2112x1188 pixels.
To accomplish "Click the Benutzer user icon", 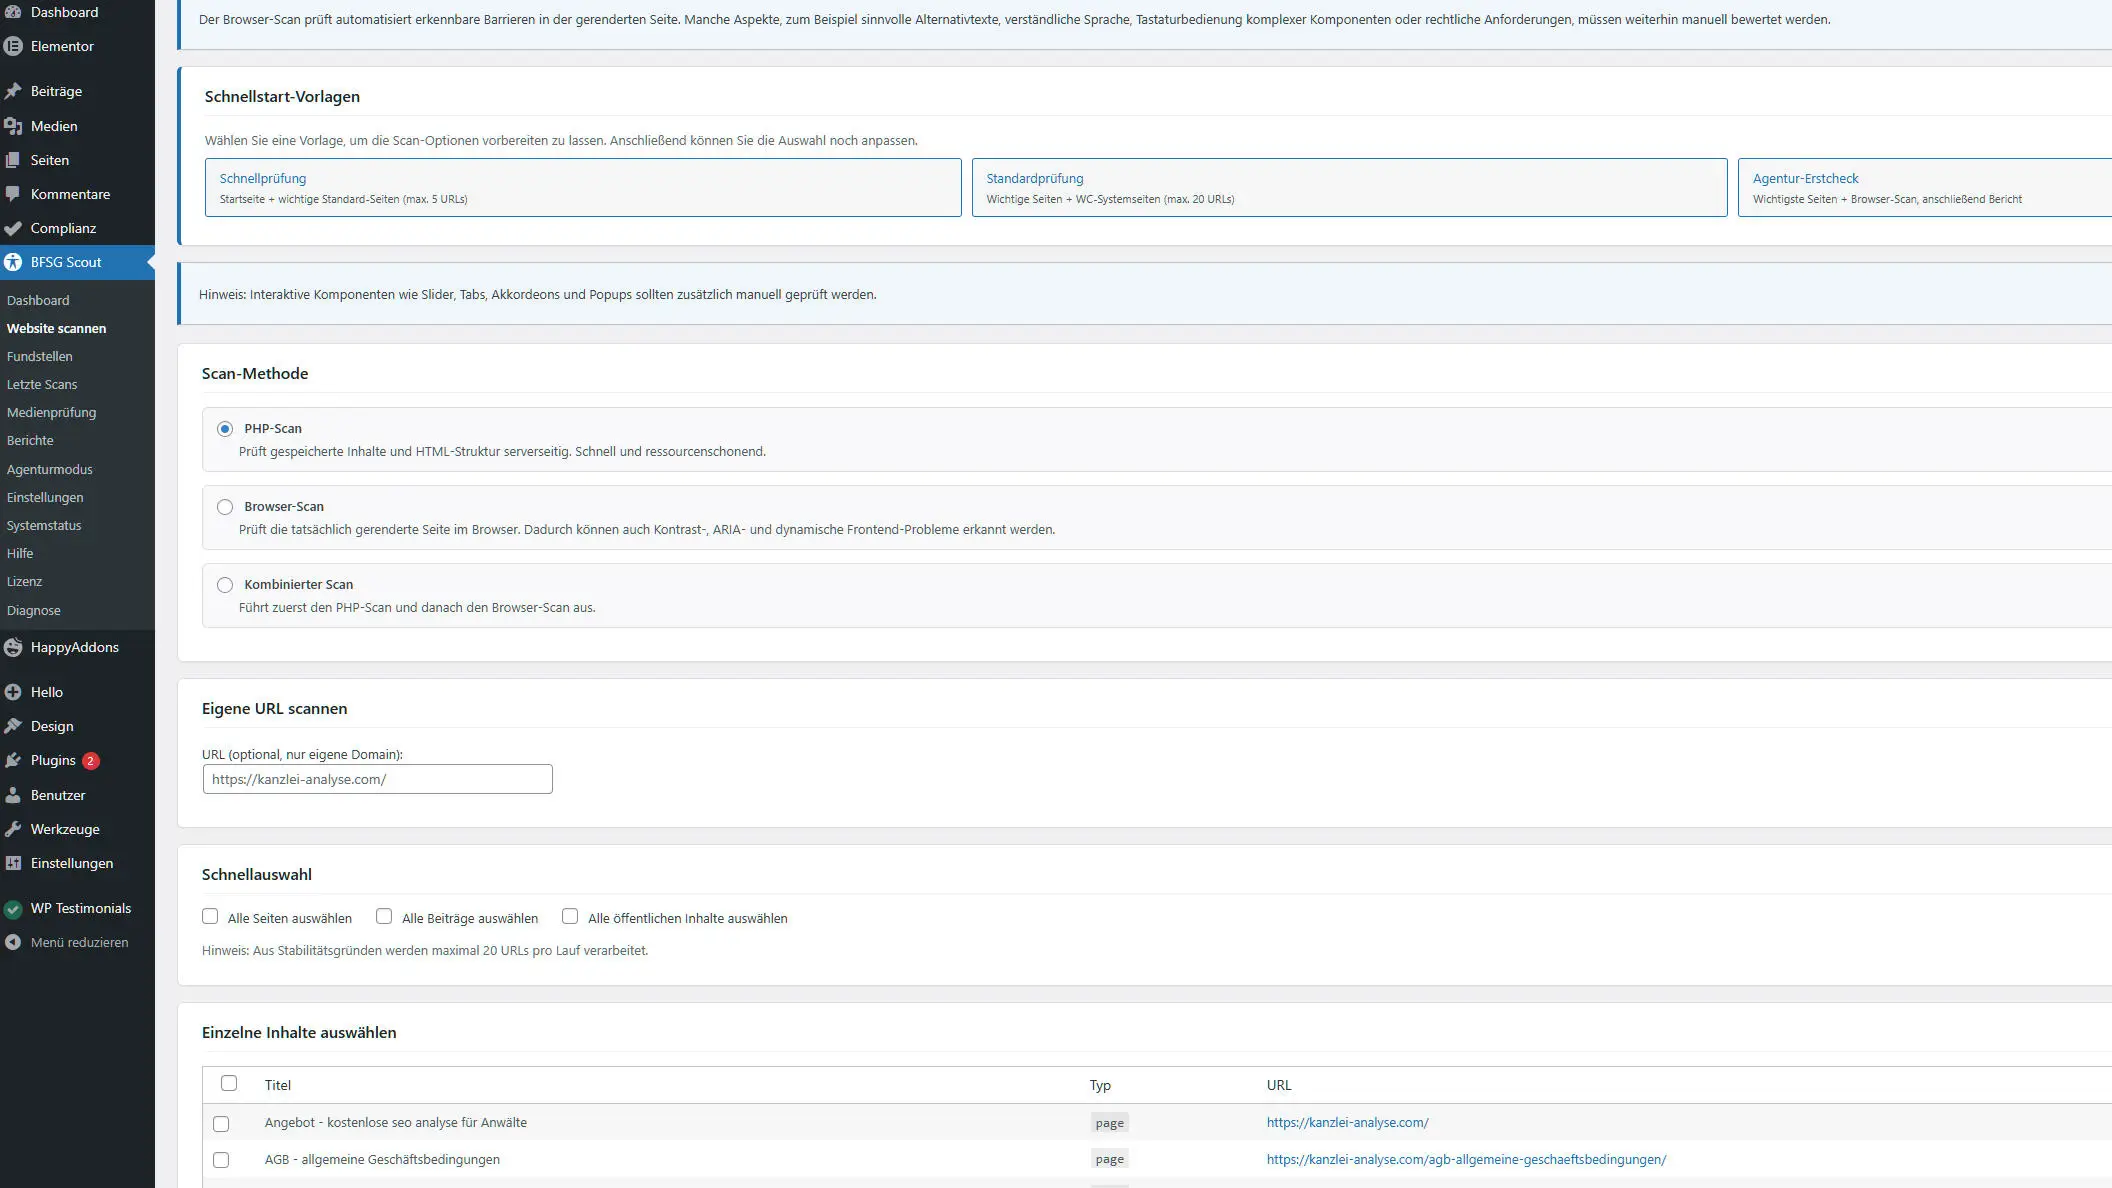I will pos(13,795).
